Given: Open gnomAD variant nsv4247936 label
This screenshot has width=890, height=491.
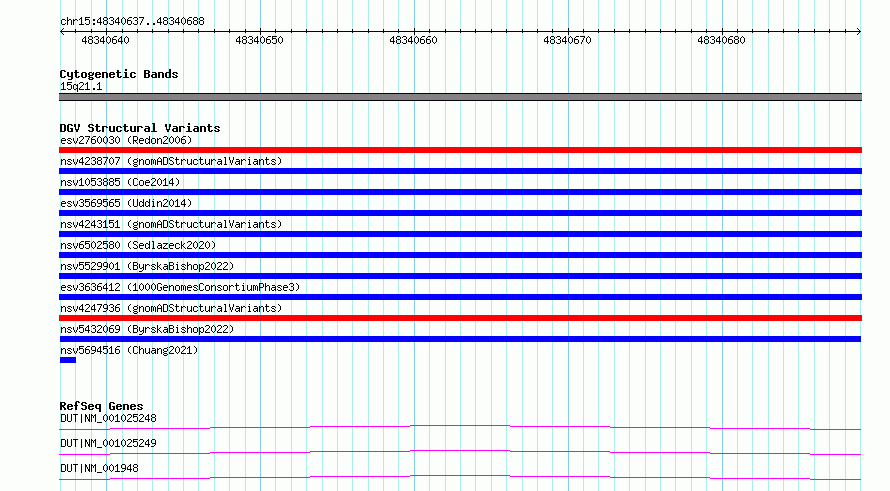Looking at the screenshot, I should [171, 308].
